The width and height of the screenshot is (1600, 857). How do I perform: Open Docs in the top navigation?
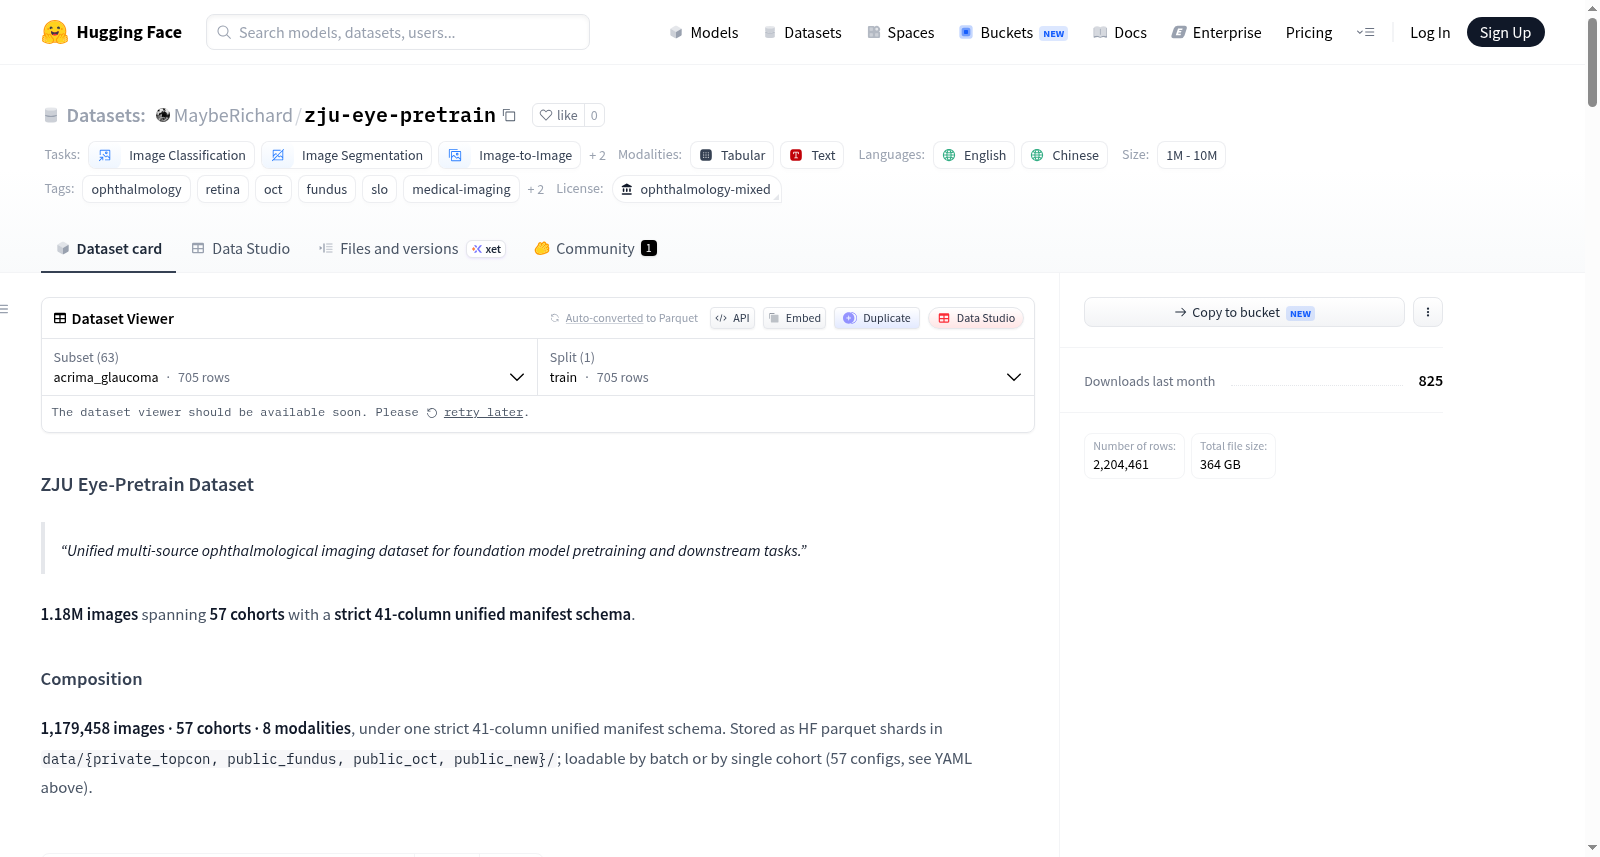pyautogui.click(x=1120, y=32)
